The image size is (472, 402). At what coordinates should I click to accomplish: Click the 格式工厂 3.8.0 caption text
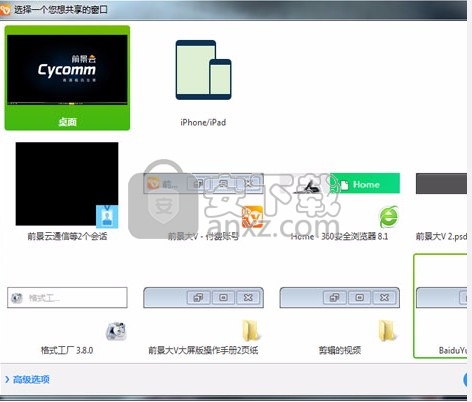[67, 350]
